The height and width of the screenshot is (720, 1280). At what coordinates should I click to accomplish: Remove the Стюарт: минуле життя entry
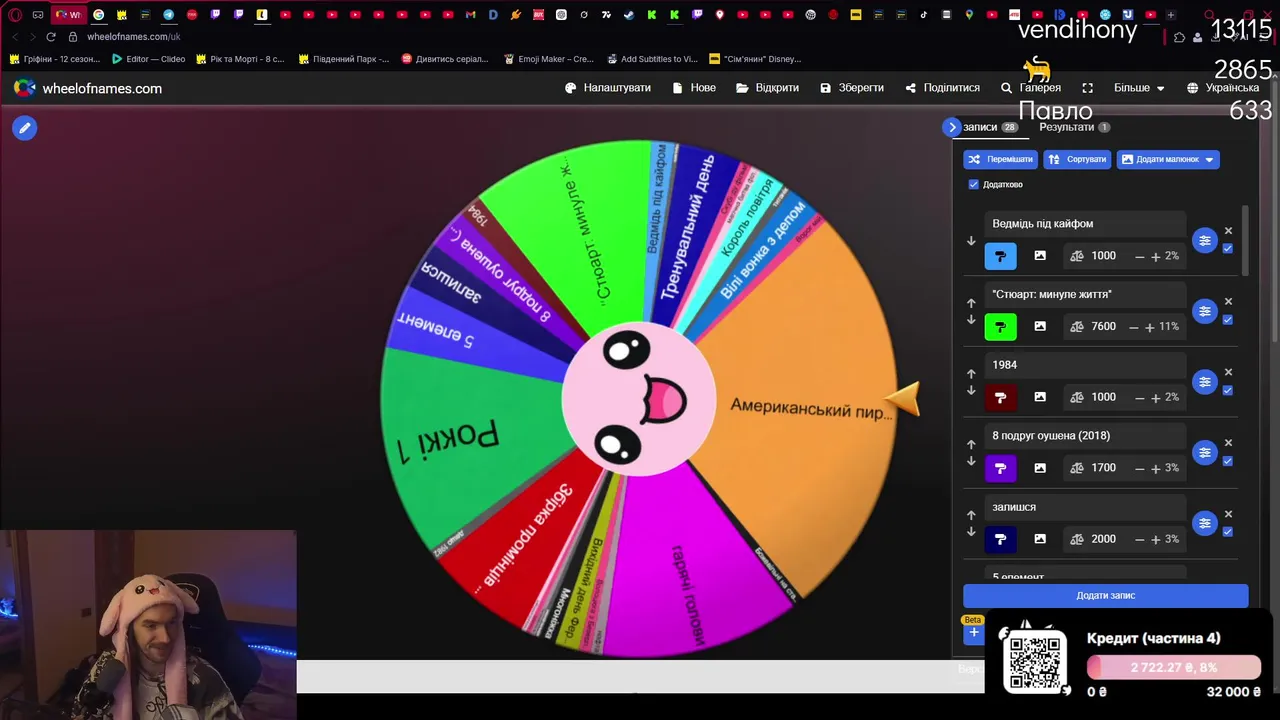(1228, 301)
